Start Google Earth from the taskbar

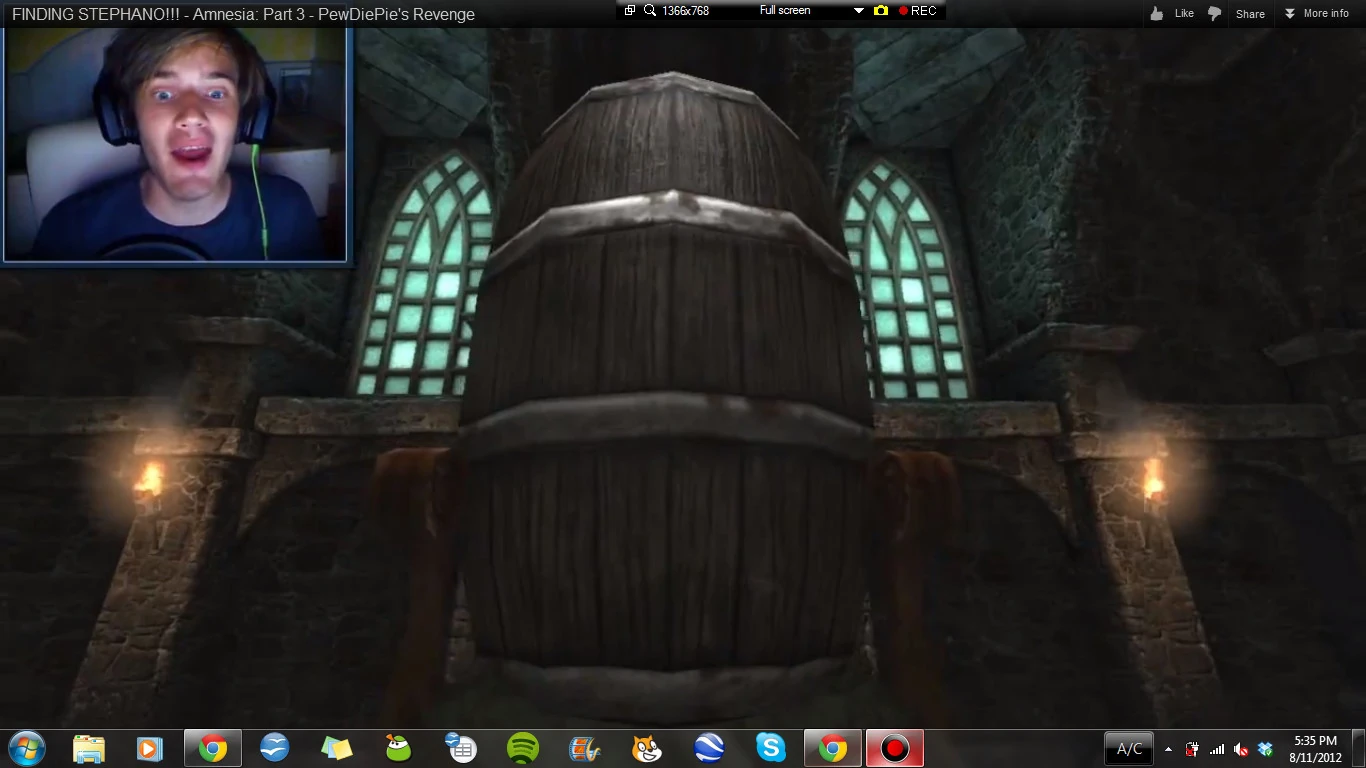point(709,748)
